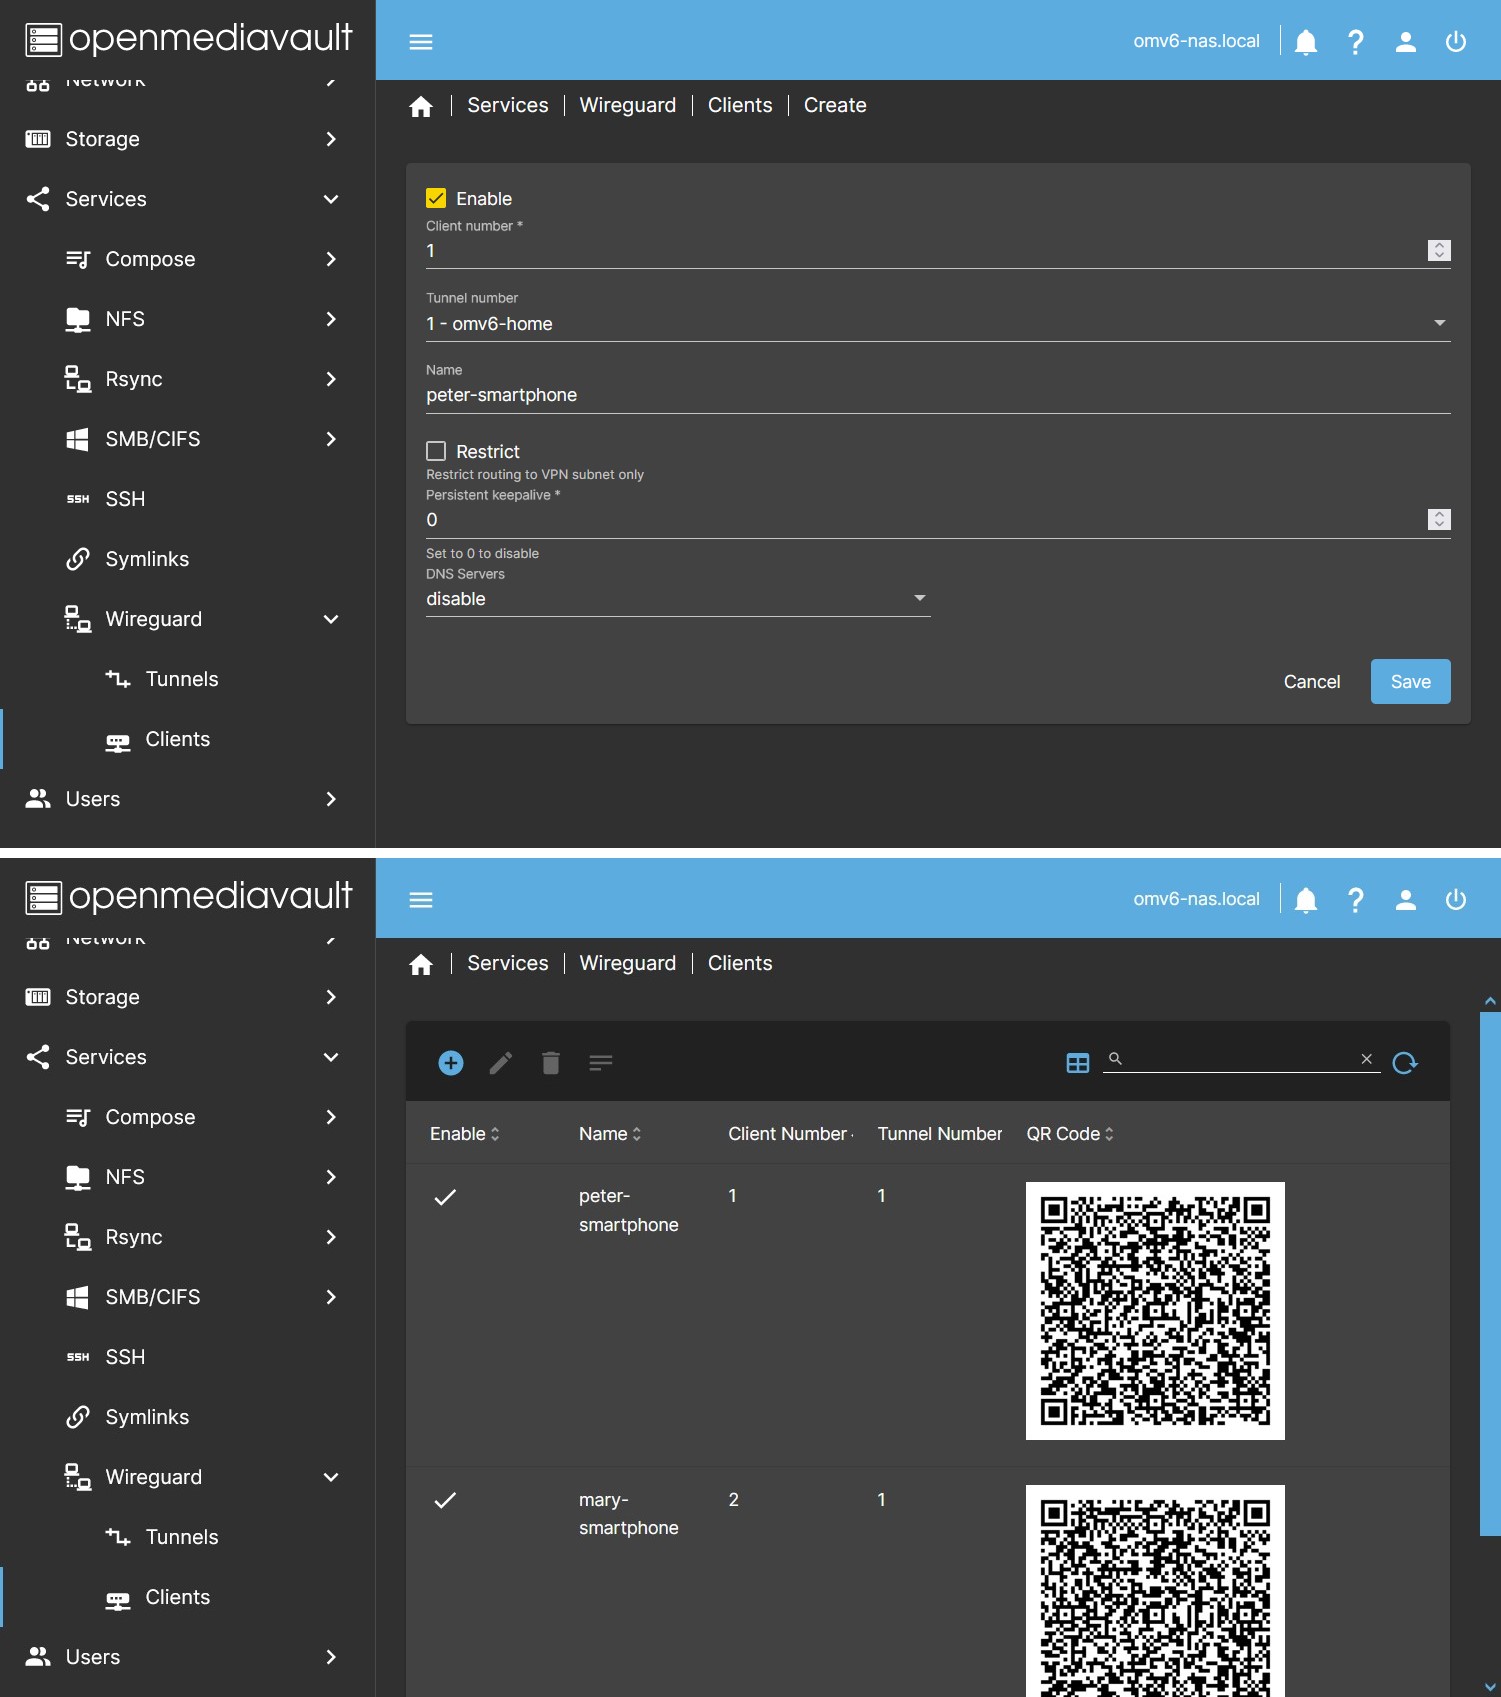Click the pencil edit icon in the clients toolbar
The image size is (1501, 1697).
click(x=501, y=1063)
